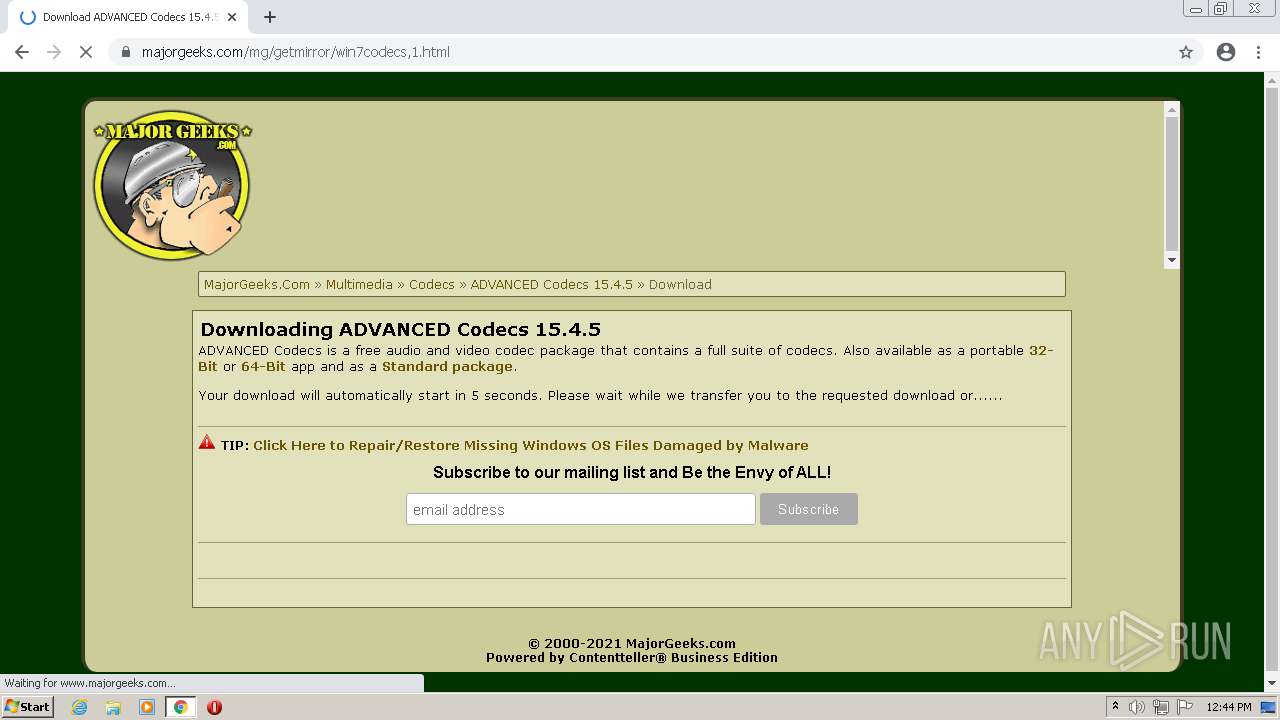Click the red antivirus icon on the taskbar

tap(214, 707)
